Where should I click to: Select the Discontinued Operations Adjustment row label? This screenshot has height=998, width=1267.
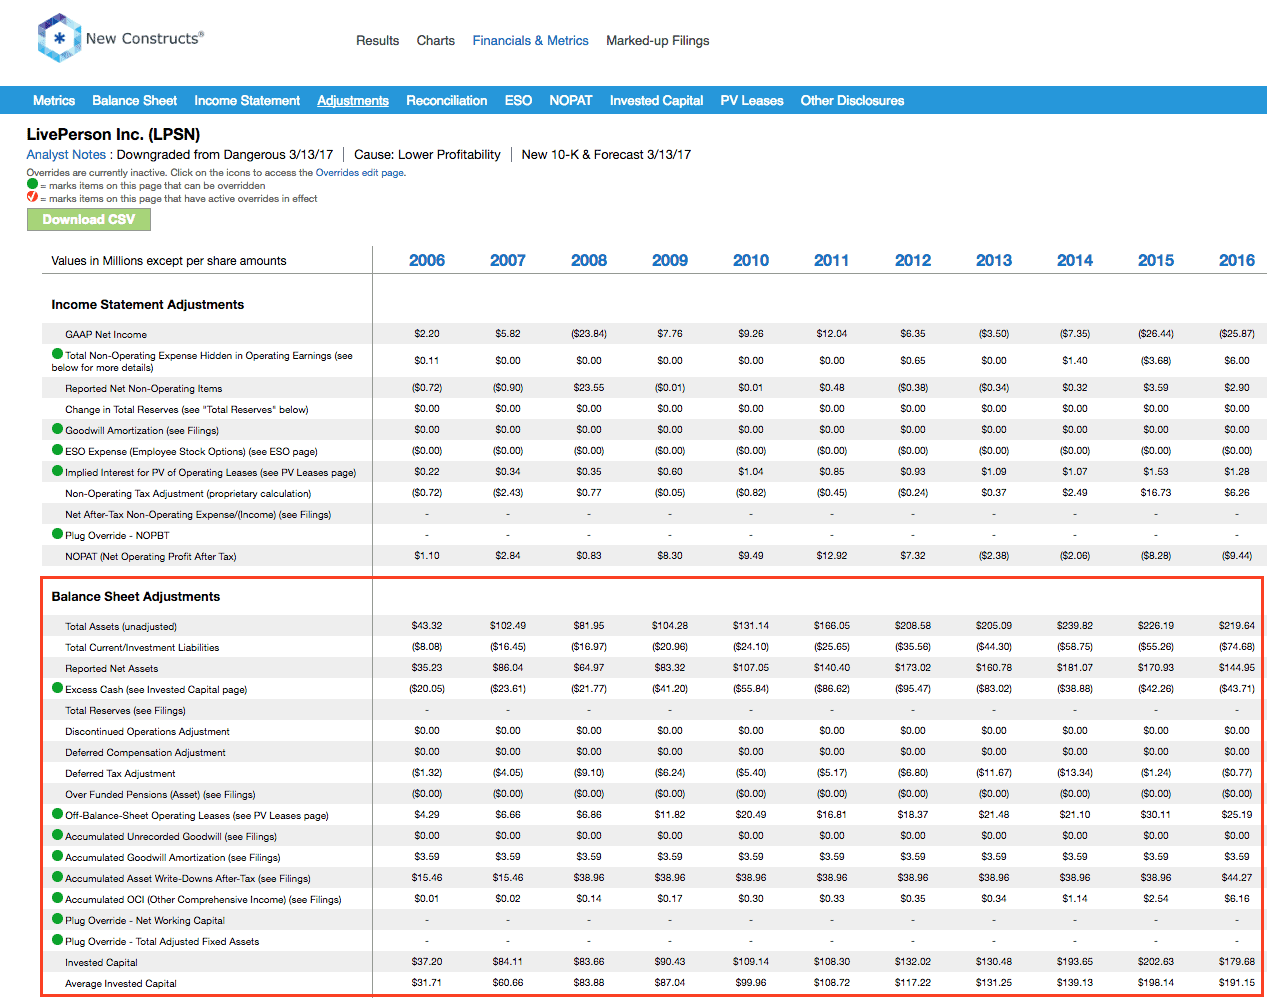pos(147,731)
